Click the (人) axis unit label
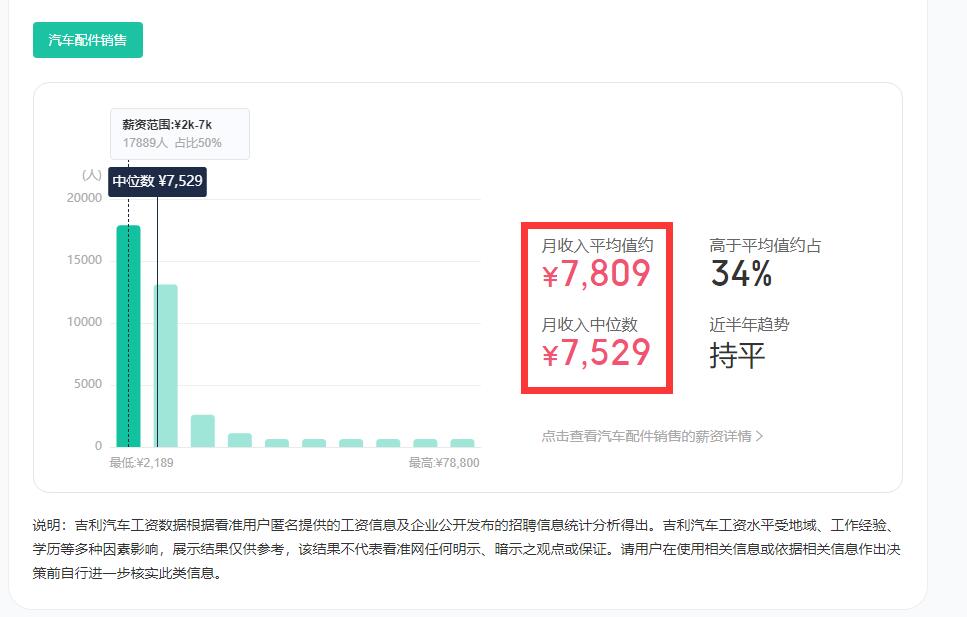This screenshot has width=967, height=617. pyautogui.click(x=92, y=175)
